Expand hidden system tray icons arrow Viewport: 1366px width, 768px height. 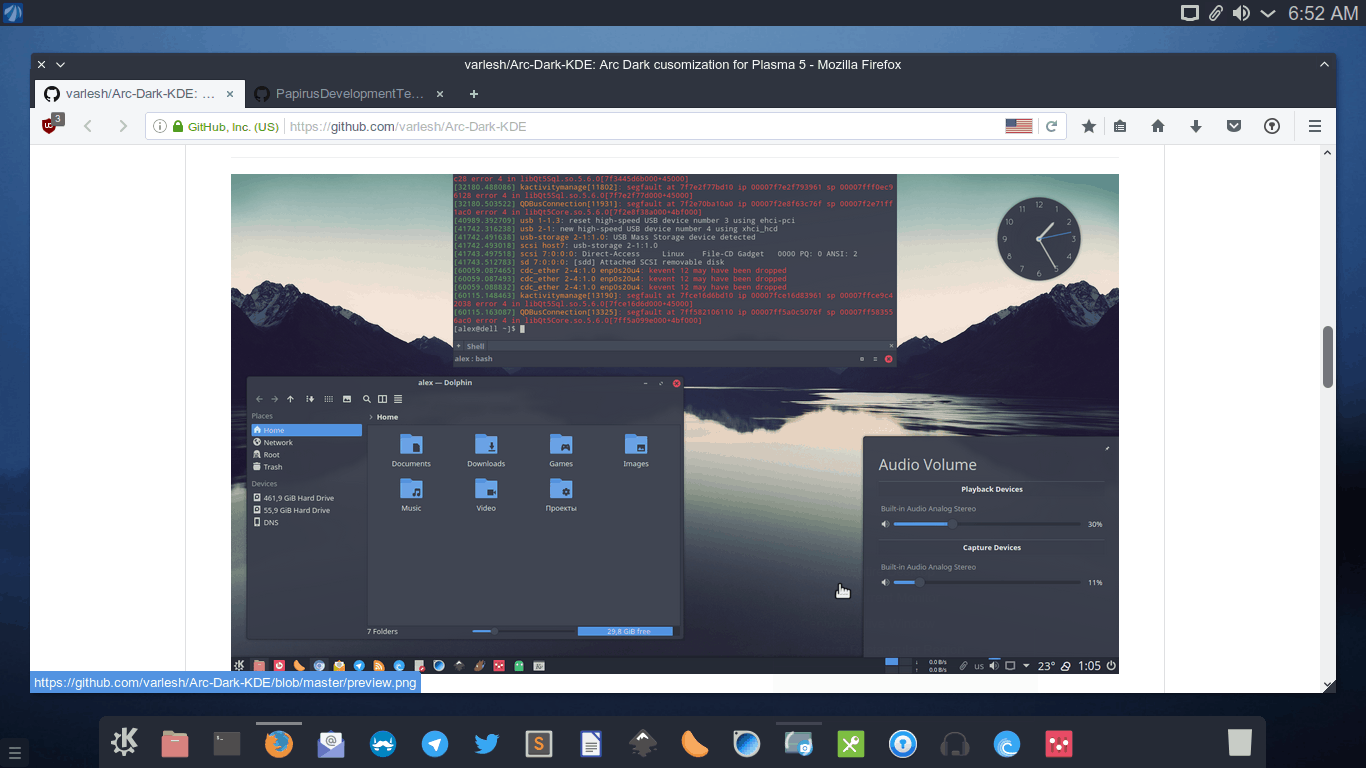pyautogui.click(x=1268, y=13)
